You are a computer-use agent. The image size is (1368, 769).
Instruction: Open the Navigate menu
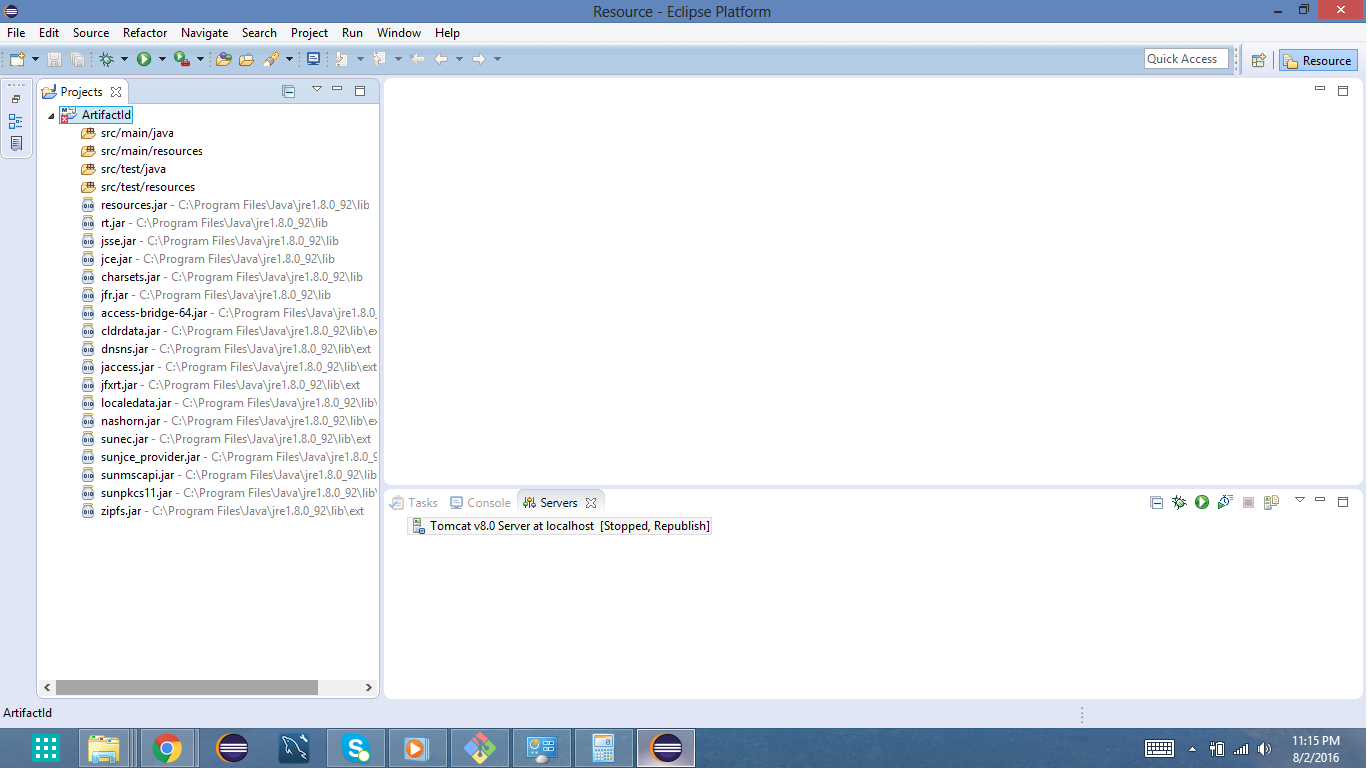204,33
